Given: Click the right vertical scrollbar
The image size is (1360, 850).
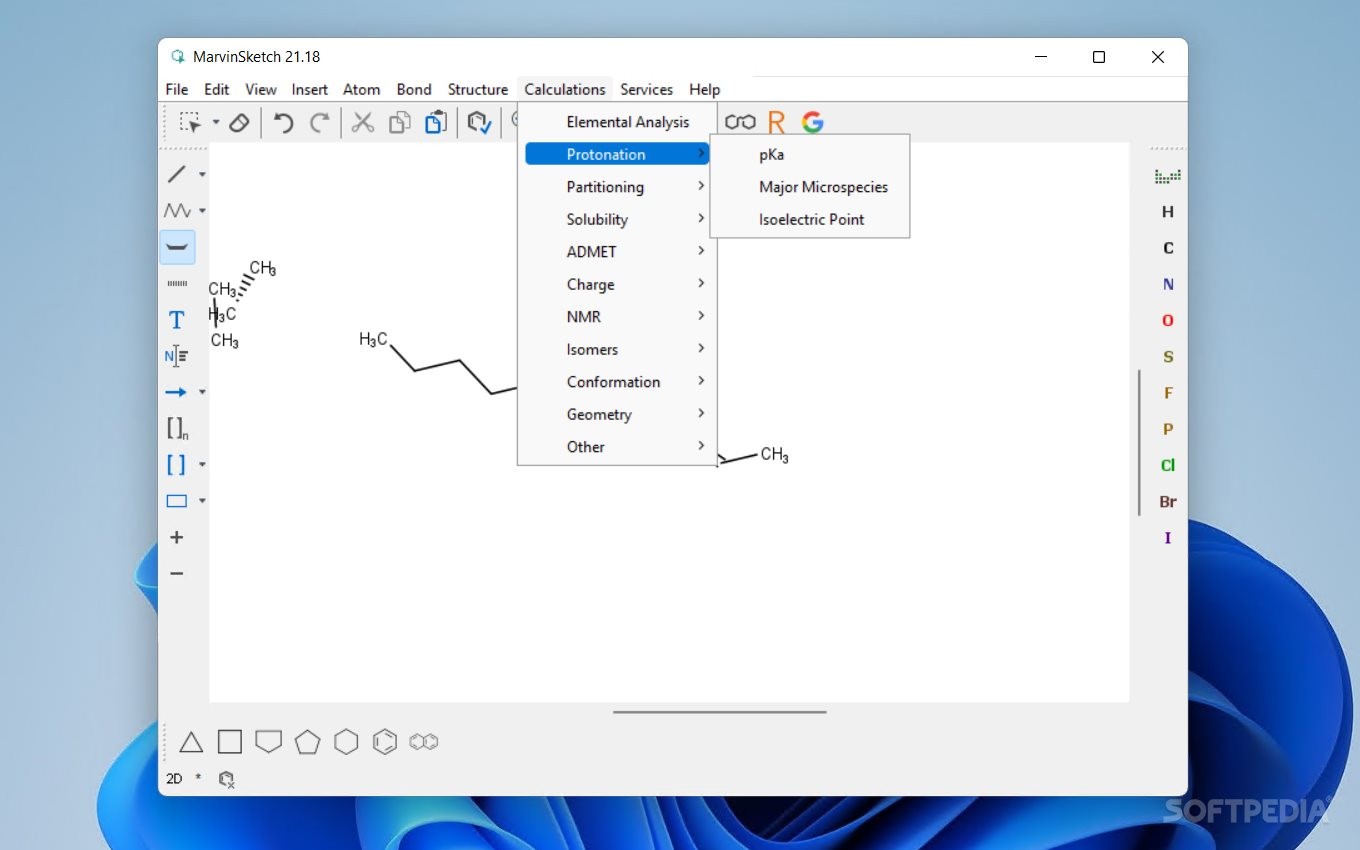Looking at the screenshot, I should [x=1139, y=443].
